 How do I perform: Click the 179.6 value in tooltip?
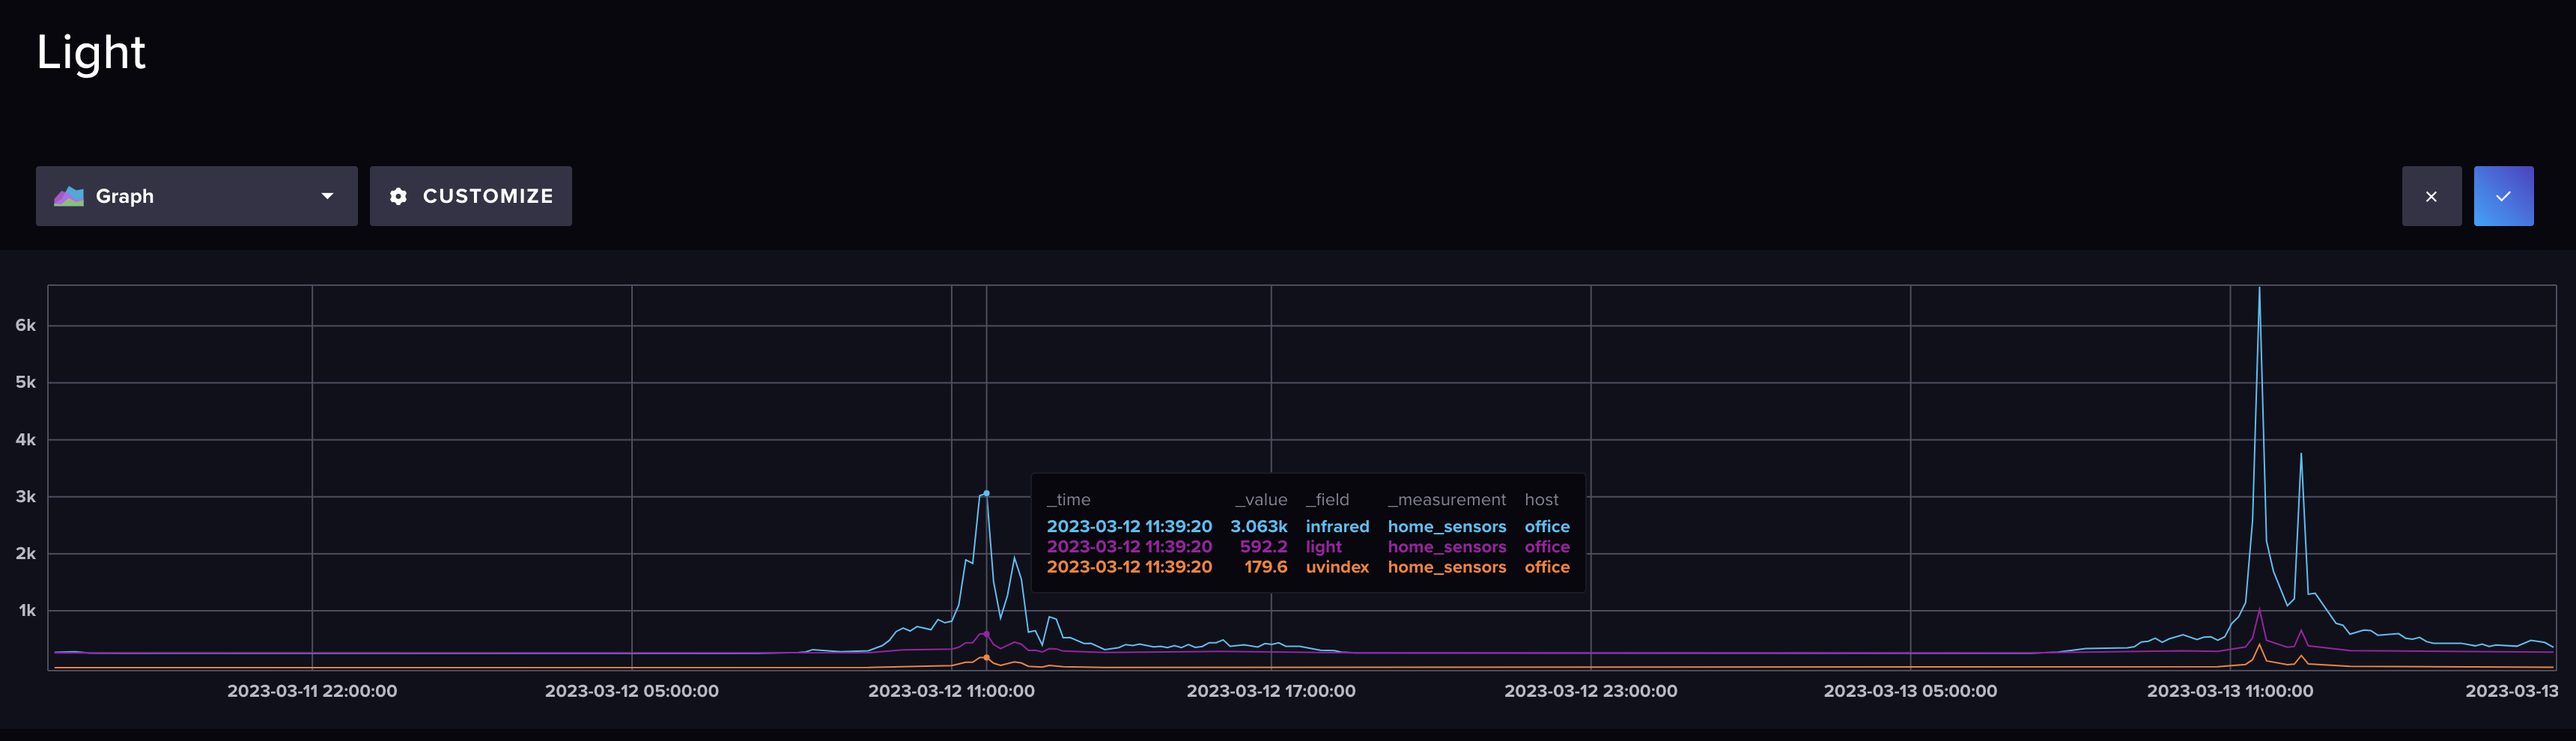[x=1265, y=567]
